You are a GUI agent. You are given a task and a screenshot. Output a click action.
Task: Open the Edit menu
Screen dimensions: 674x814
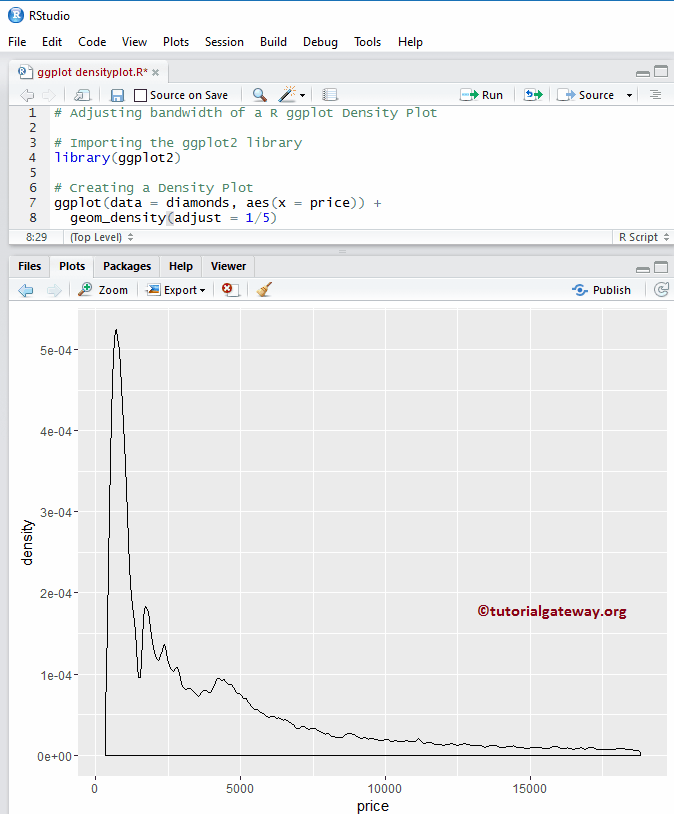coord(52,42)
